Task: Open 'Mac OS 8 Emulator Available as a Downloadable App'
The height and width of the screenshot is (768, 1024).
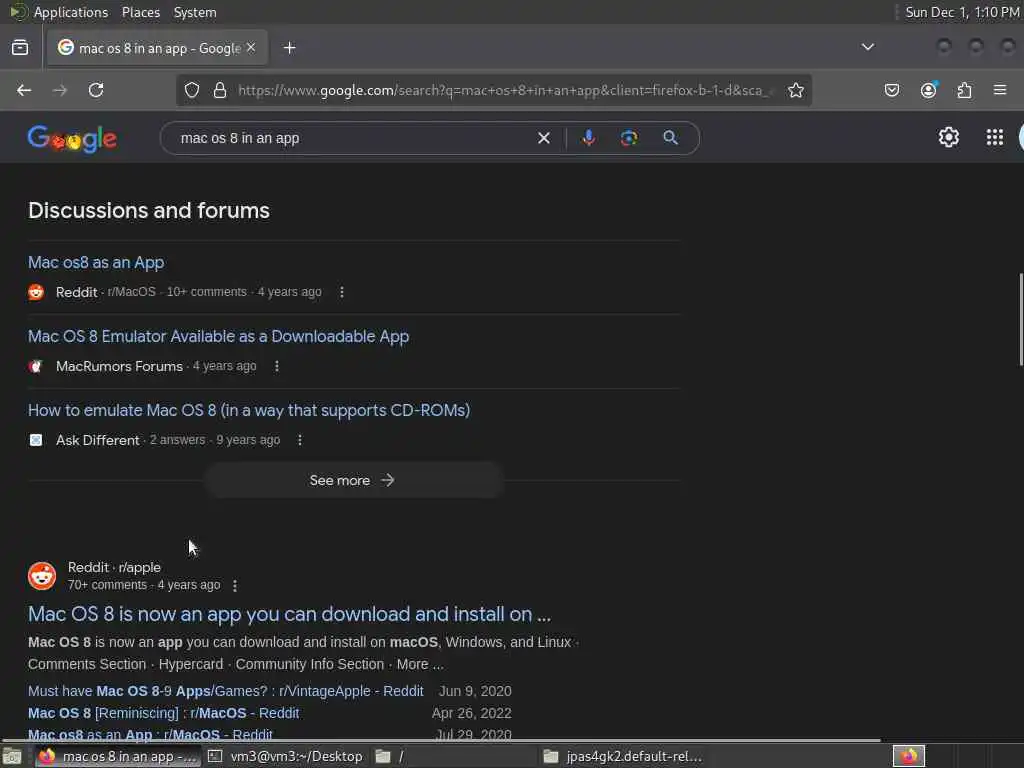Action: pos(218,336)
